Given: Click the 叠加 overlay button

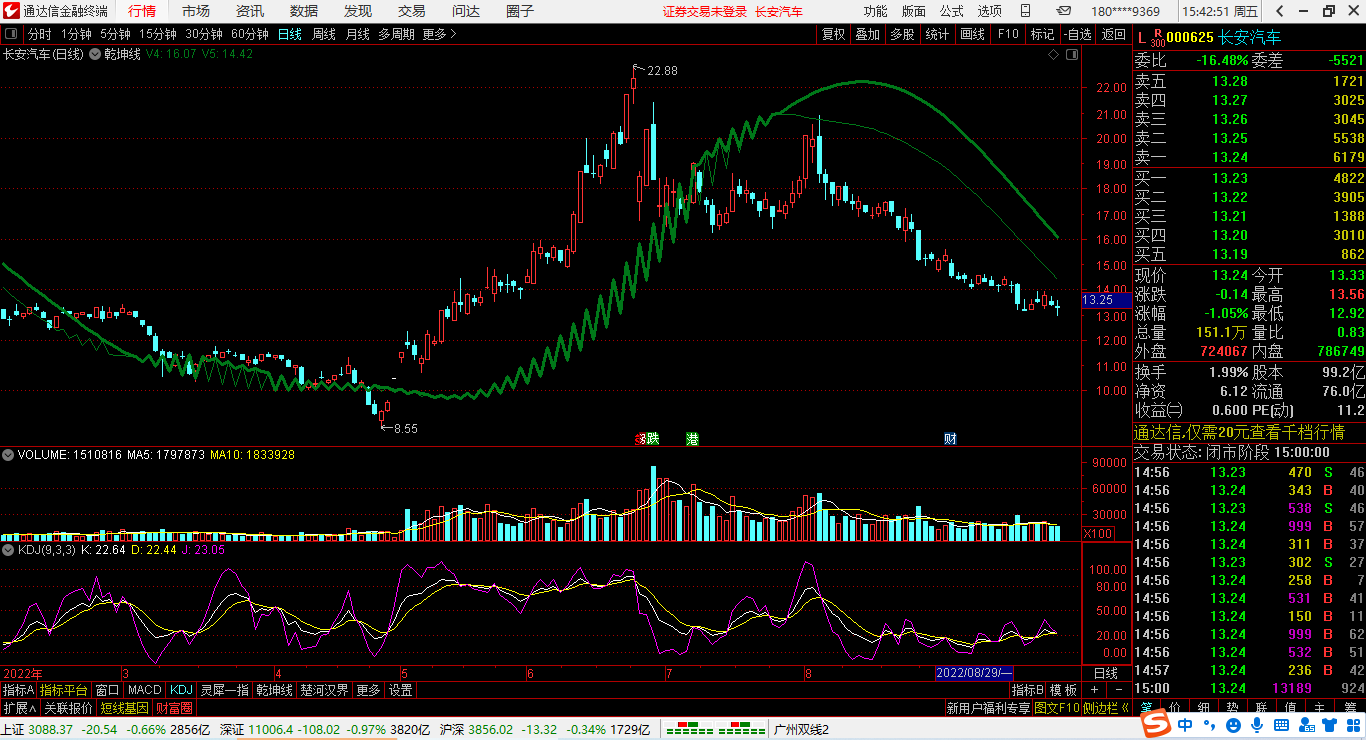Looking at the screenshot, I should tap(867, 34).
